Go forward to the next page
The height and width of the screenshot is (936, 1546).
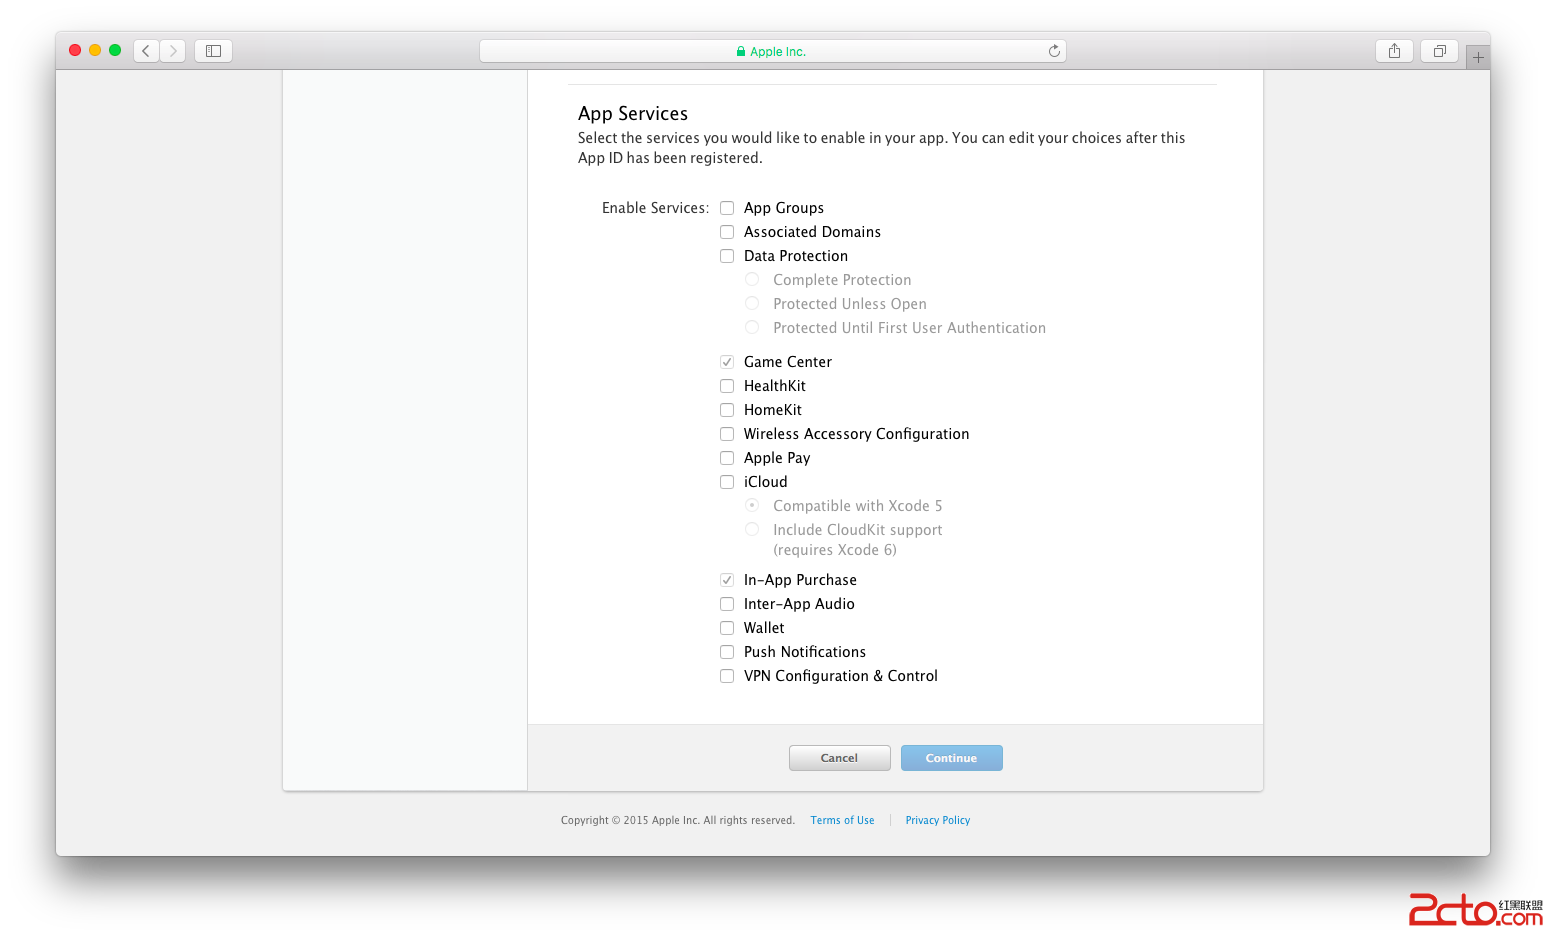[x=173, y=51]
